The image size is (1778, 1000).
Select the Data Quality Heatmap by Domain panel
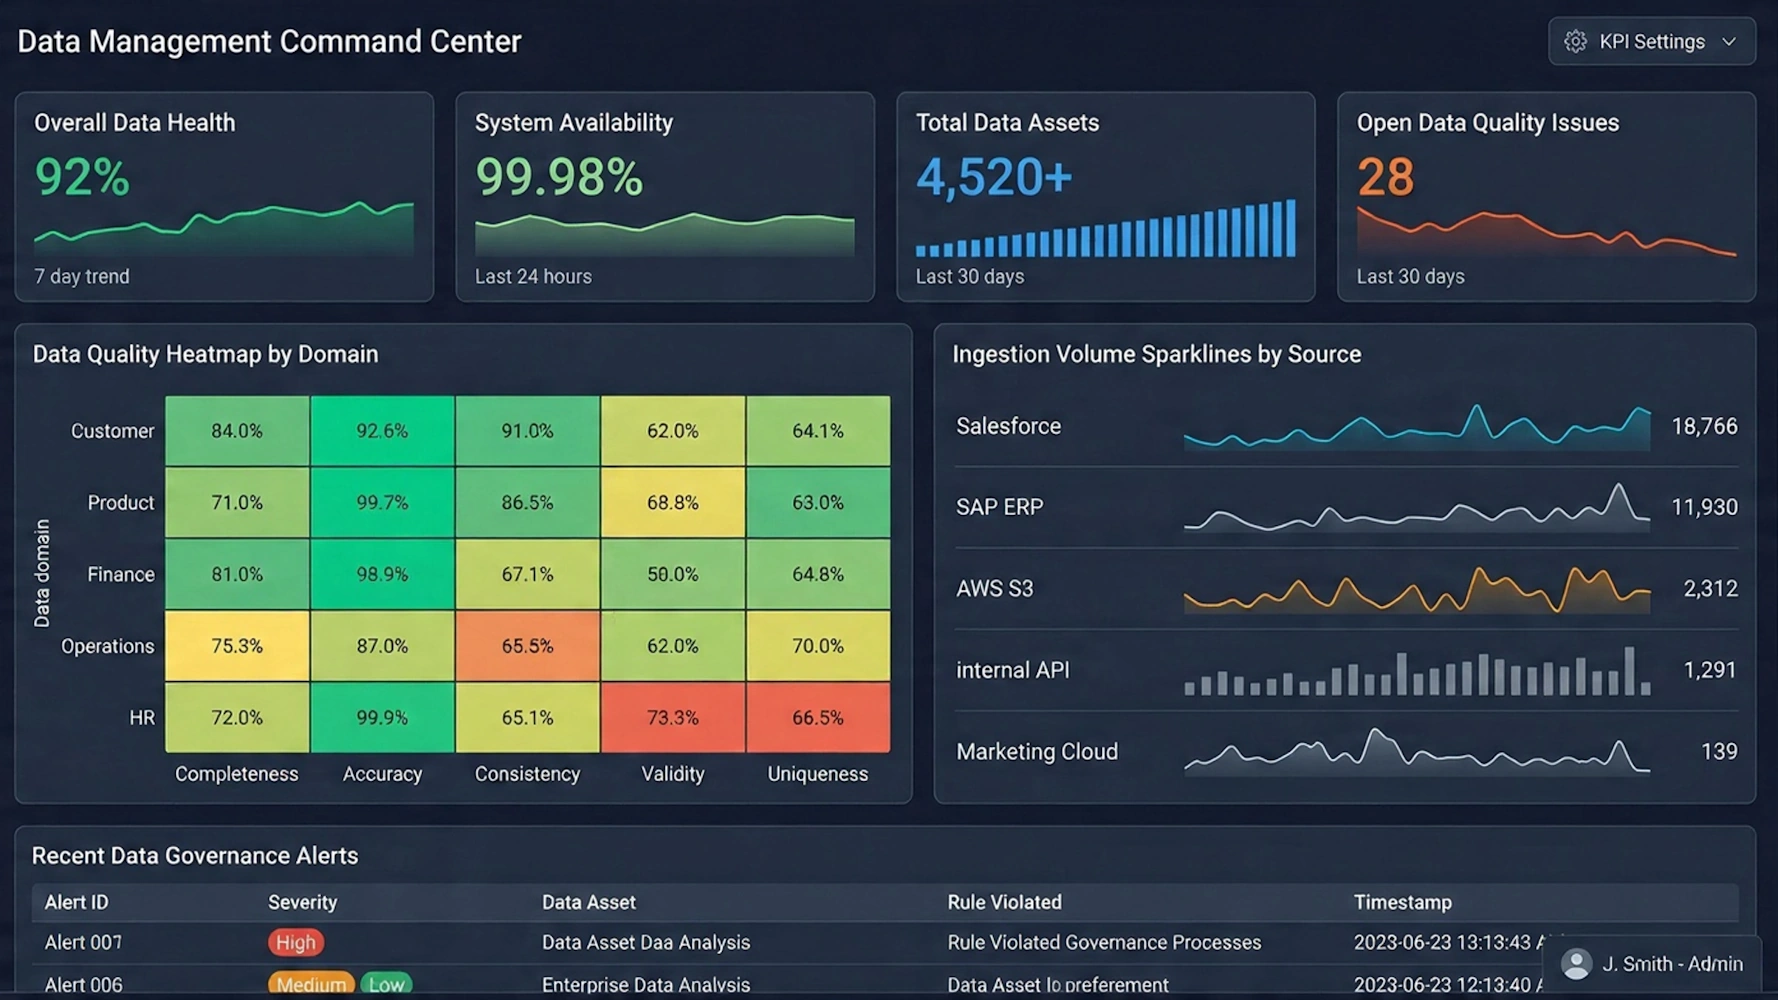pyautogui.click(x=205, y=353)
